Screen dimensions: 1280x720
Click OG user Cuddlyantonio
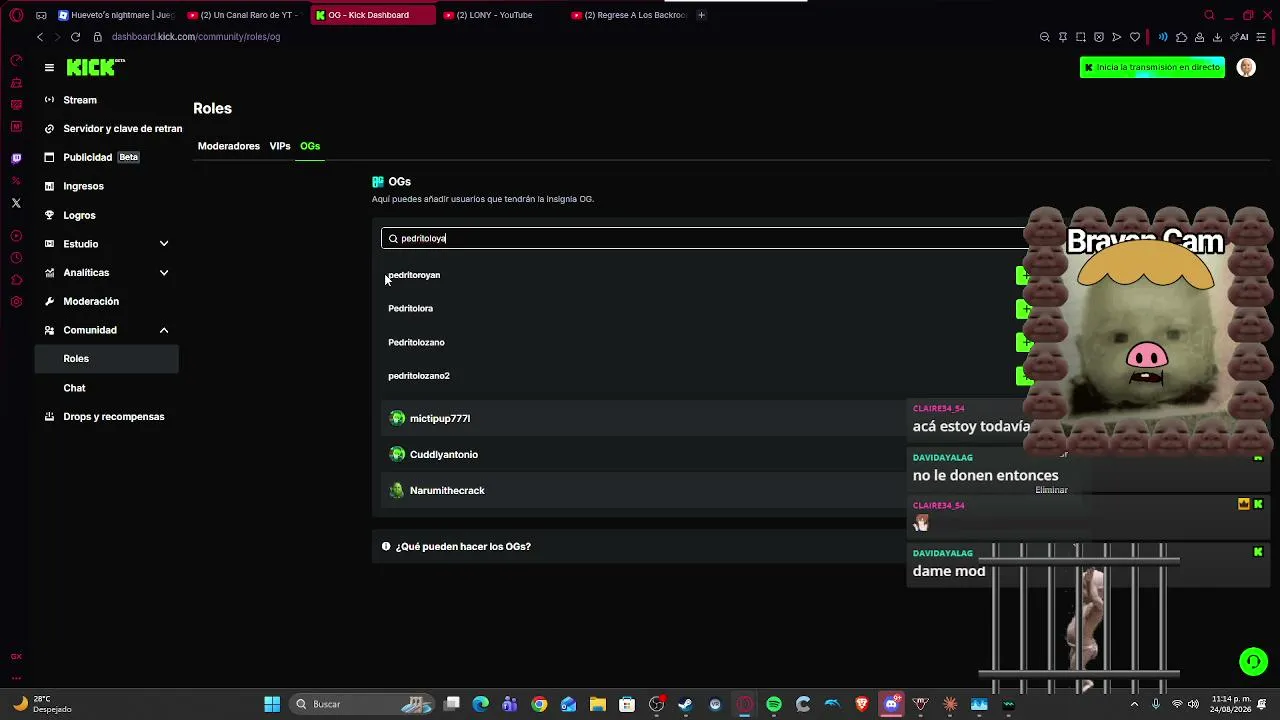tap(444, 455)
